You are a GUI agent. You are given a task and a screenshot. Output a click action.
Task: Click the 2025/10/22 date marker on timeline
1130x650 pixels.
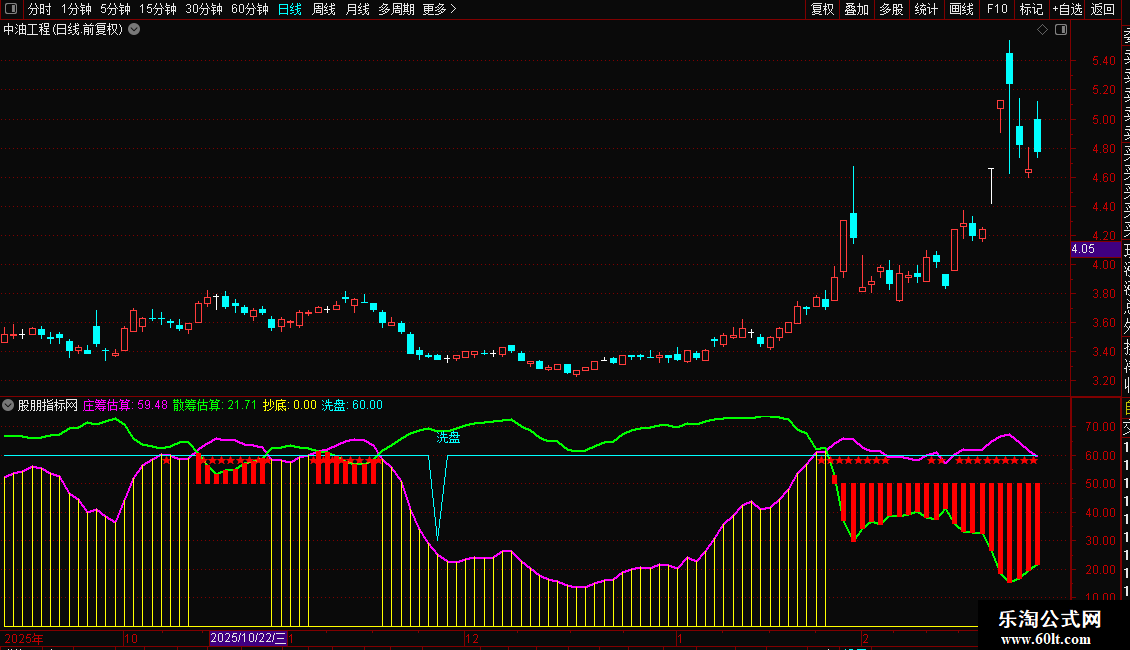(249, 638)
